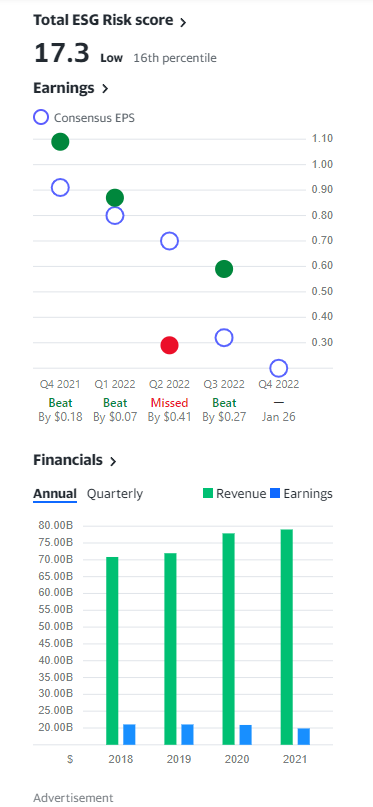Click the By $0.27 text
The height and width of the screenshot is (807, 373).
224,417
